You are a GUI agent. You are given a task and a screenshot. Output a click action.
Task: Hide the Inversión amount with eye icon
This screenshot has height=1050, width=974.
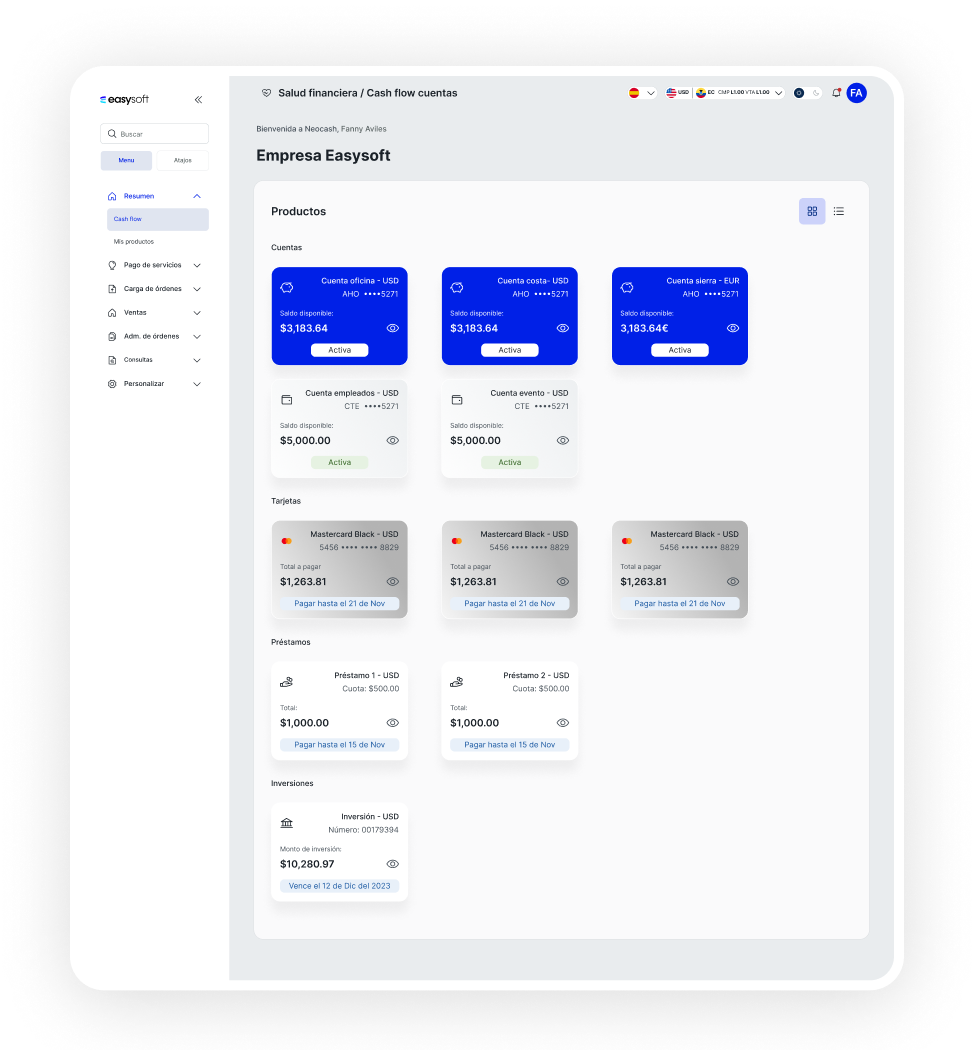(x=393, y=865)
